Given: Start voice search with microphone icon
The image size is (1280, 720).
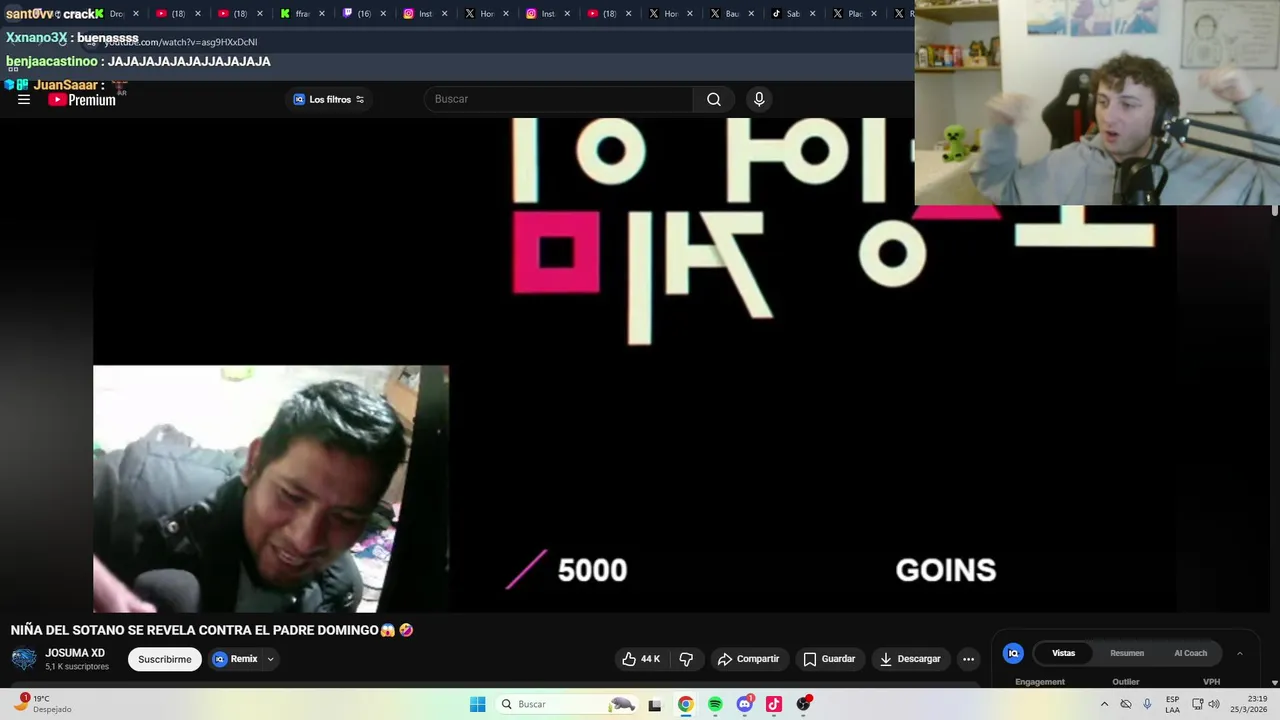Looking at the screenshot, I should 759,99.
